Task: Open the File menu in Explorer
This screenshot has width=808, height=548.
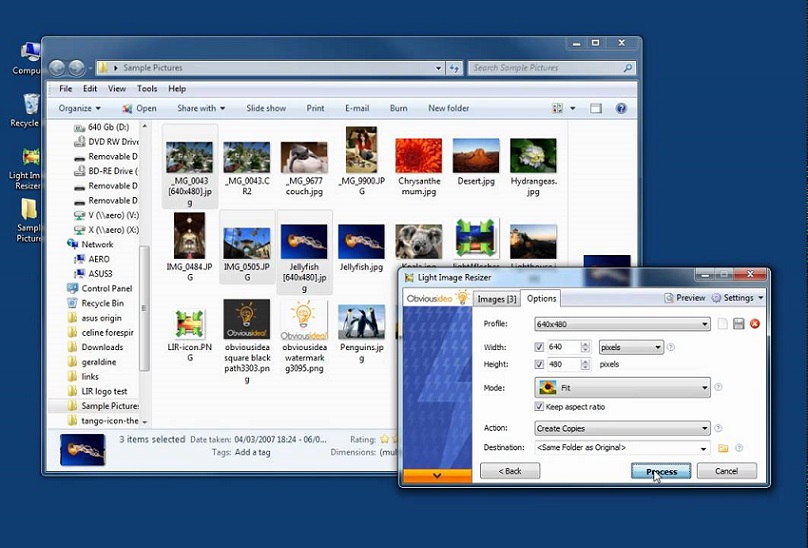Action: point(65,89)
